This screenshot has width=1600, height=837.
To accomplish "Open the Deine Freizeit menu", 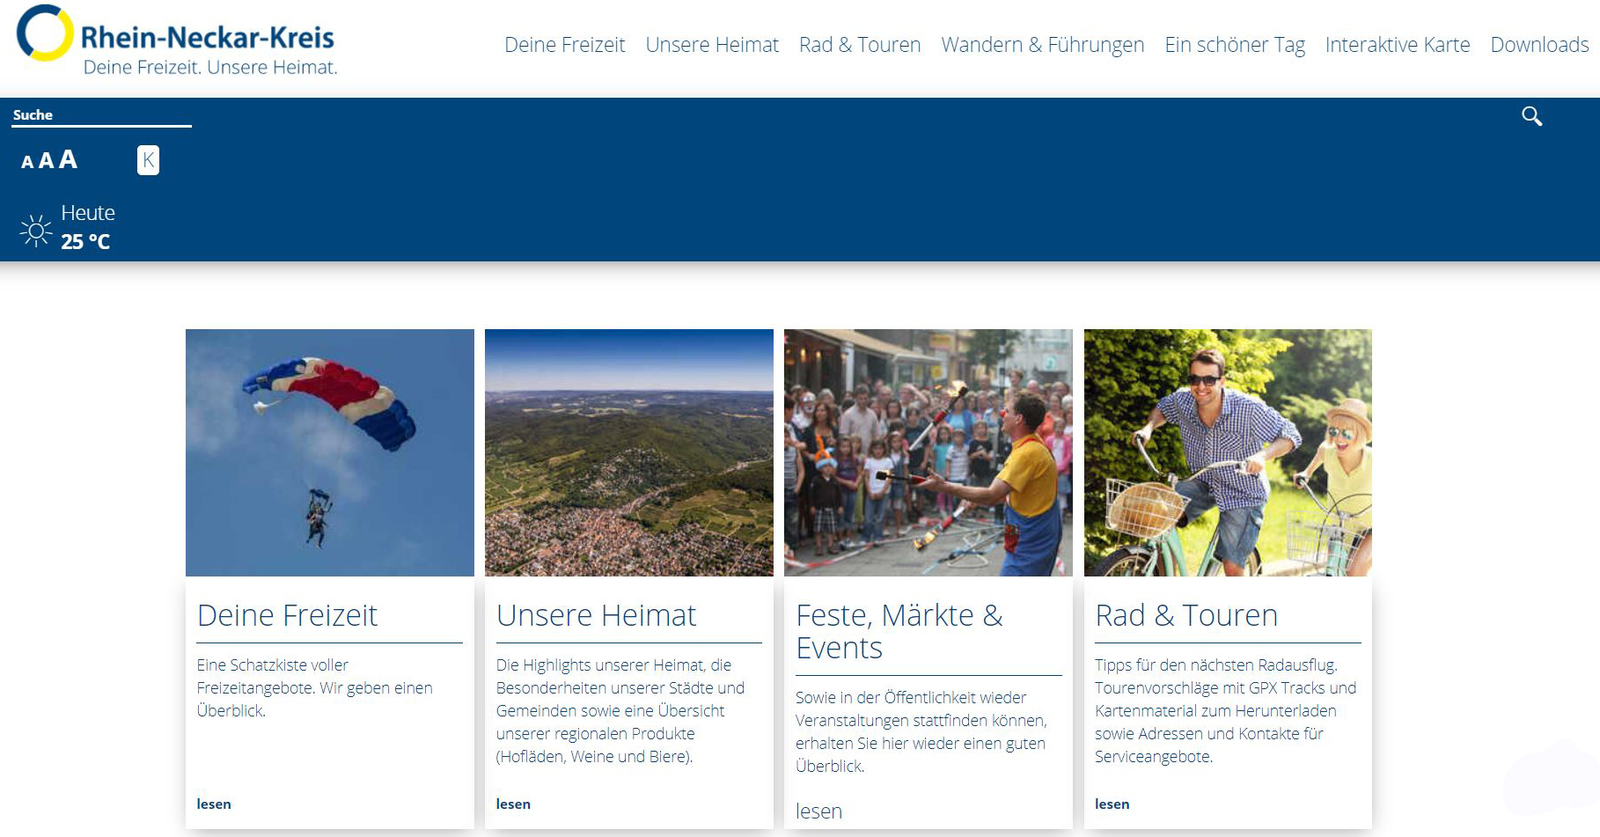I will click(565, 45).
